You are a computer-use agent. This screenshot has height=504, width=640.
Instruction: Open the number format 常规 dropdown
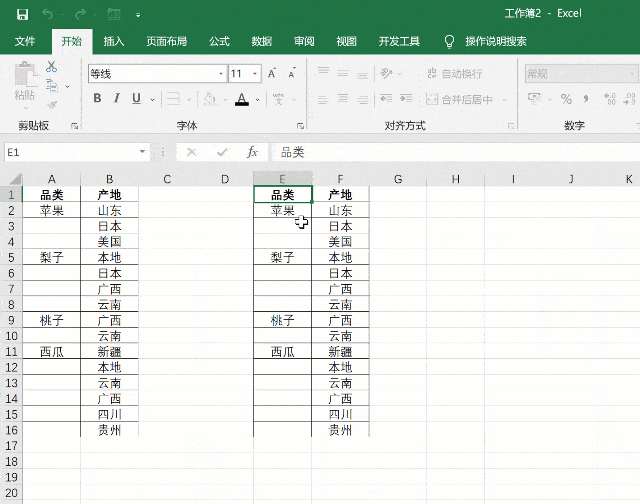coord(631,74)
